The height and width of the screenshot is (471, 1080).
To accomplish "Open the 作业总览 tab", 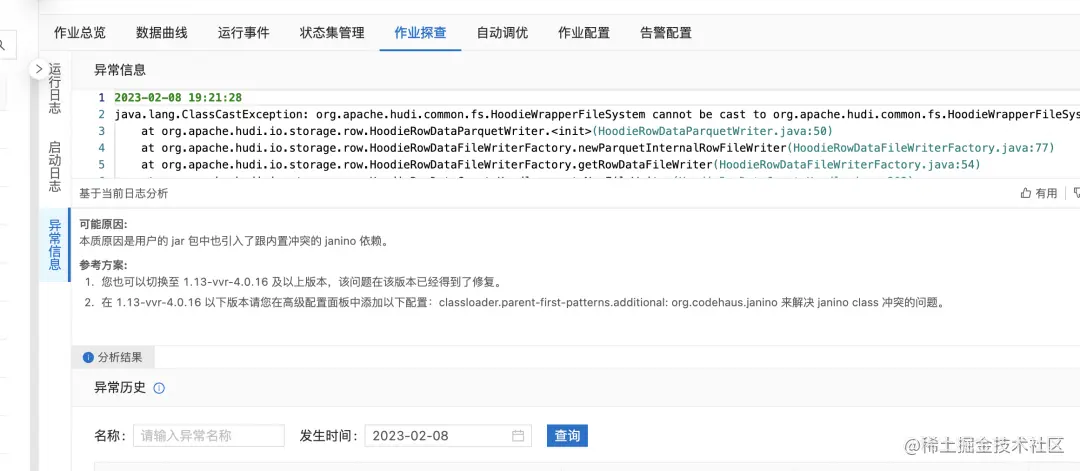I will click(80, 32).
